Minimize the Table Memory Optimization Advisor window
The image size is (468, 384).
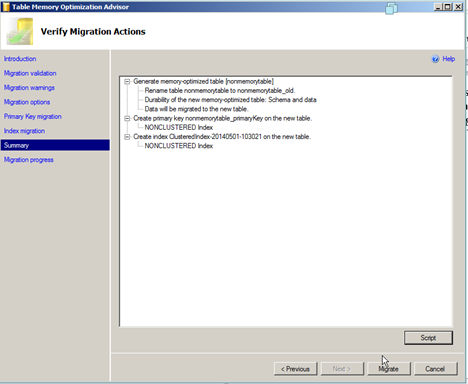coord(438,7)
